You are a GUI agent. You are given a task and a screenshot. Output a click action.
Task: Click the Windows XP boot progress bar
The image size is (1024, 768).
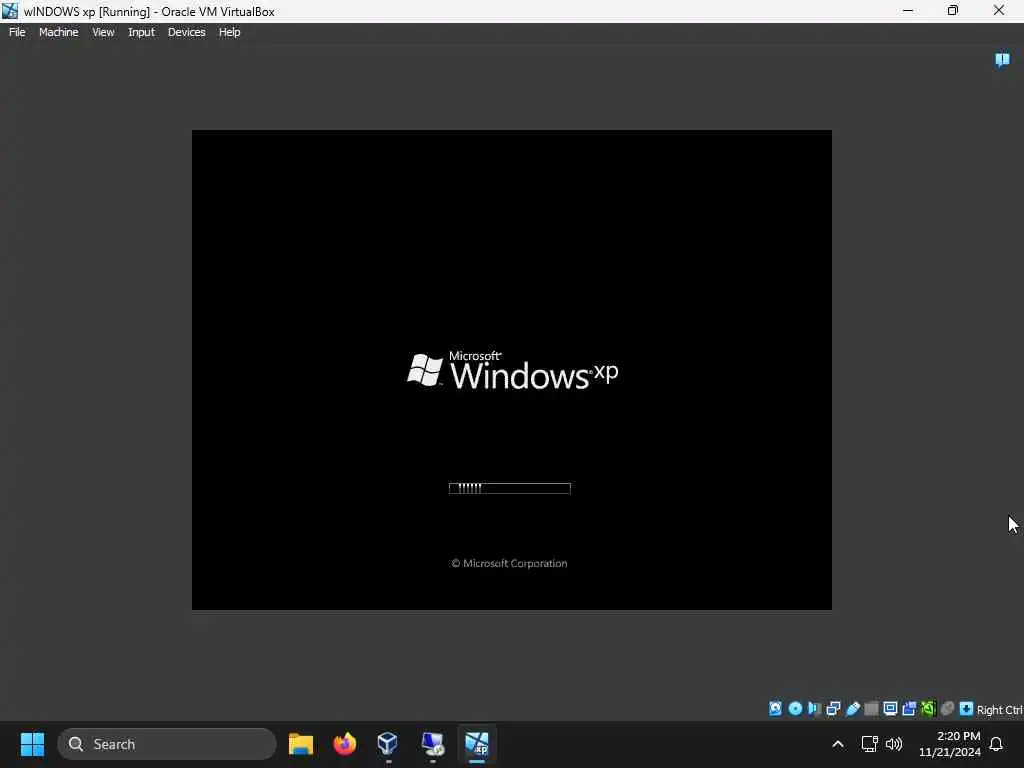[510, 488]
